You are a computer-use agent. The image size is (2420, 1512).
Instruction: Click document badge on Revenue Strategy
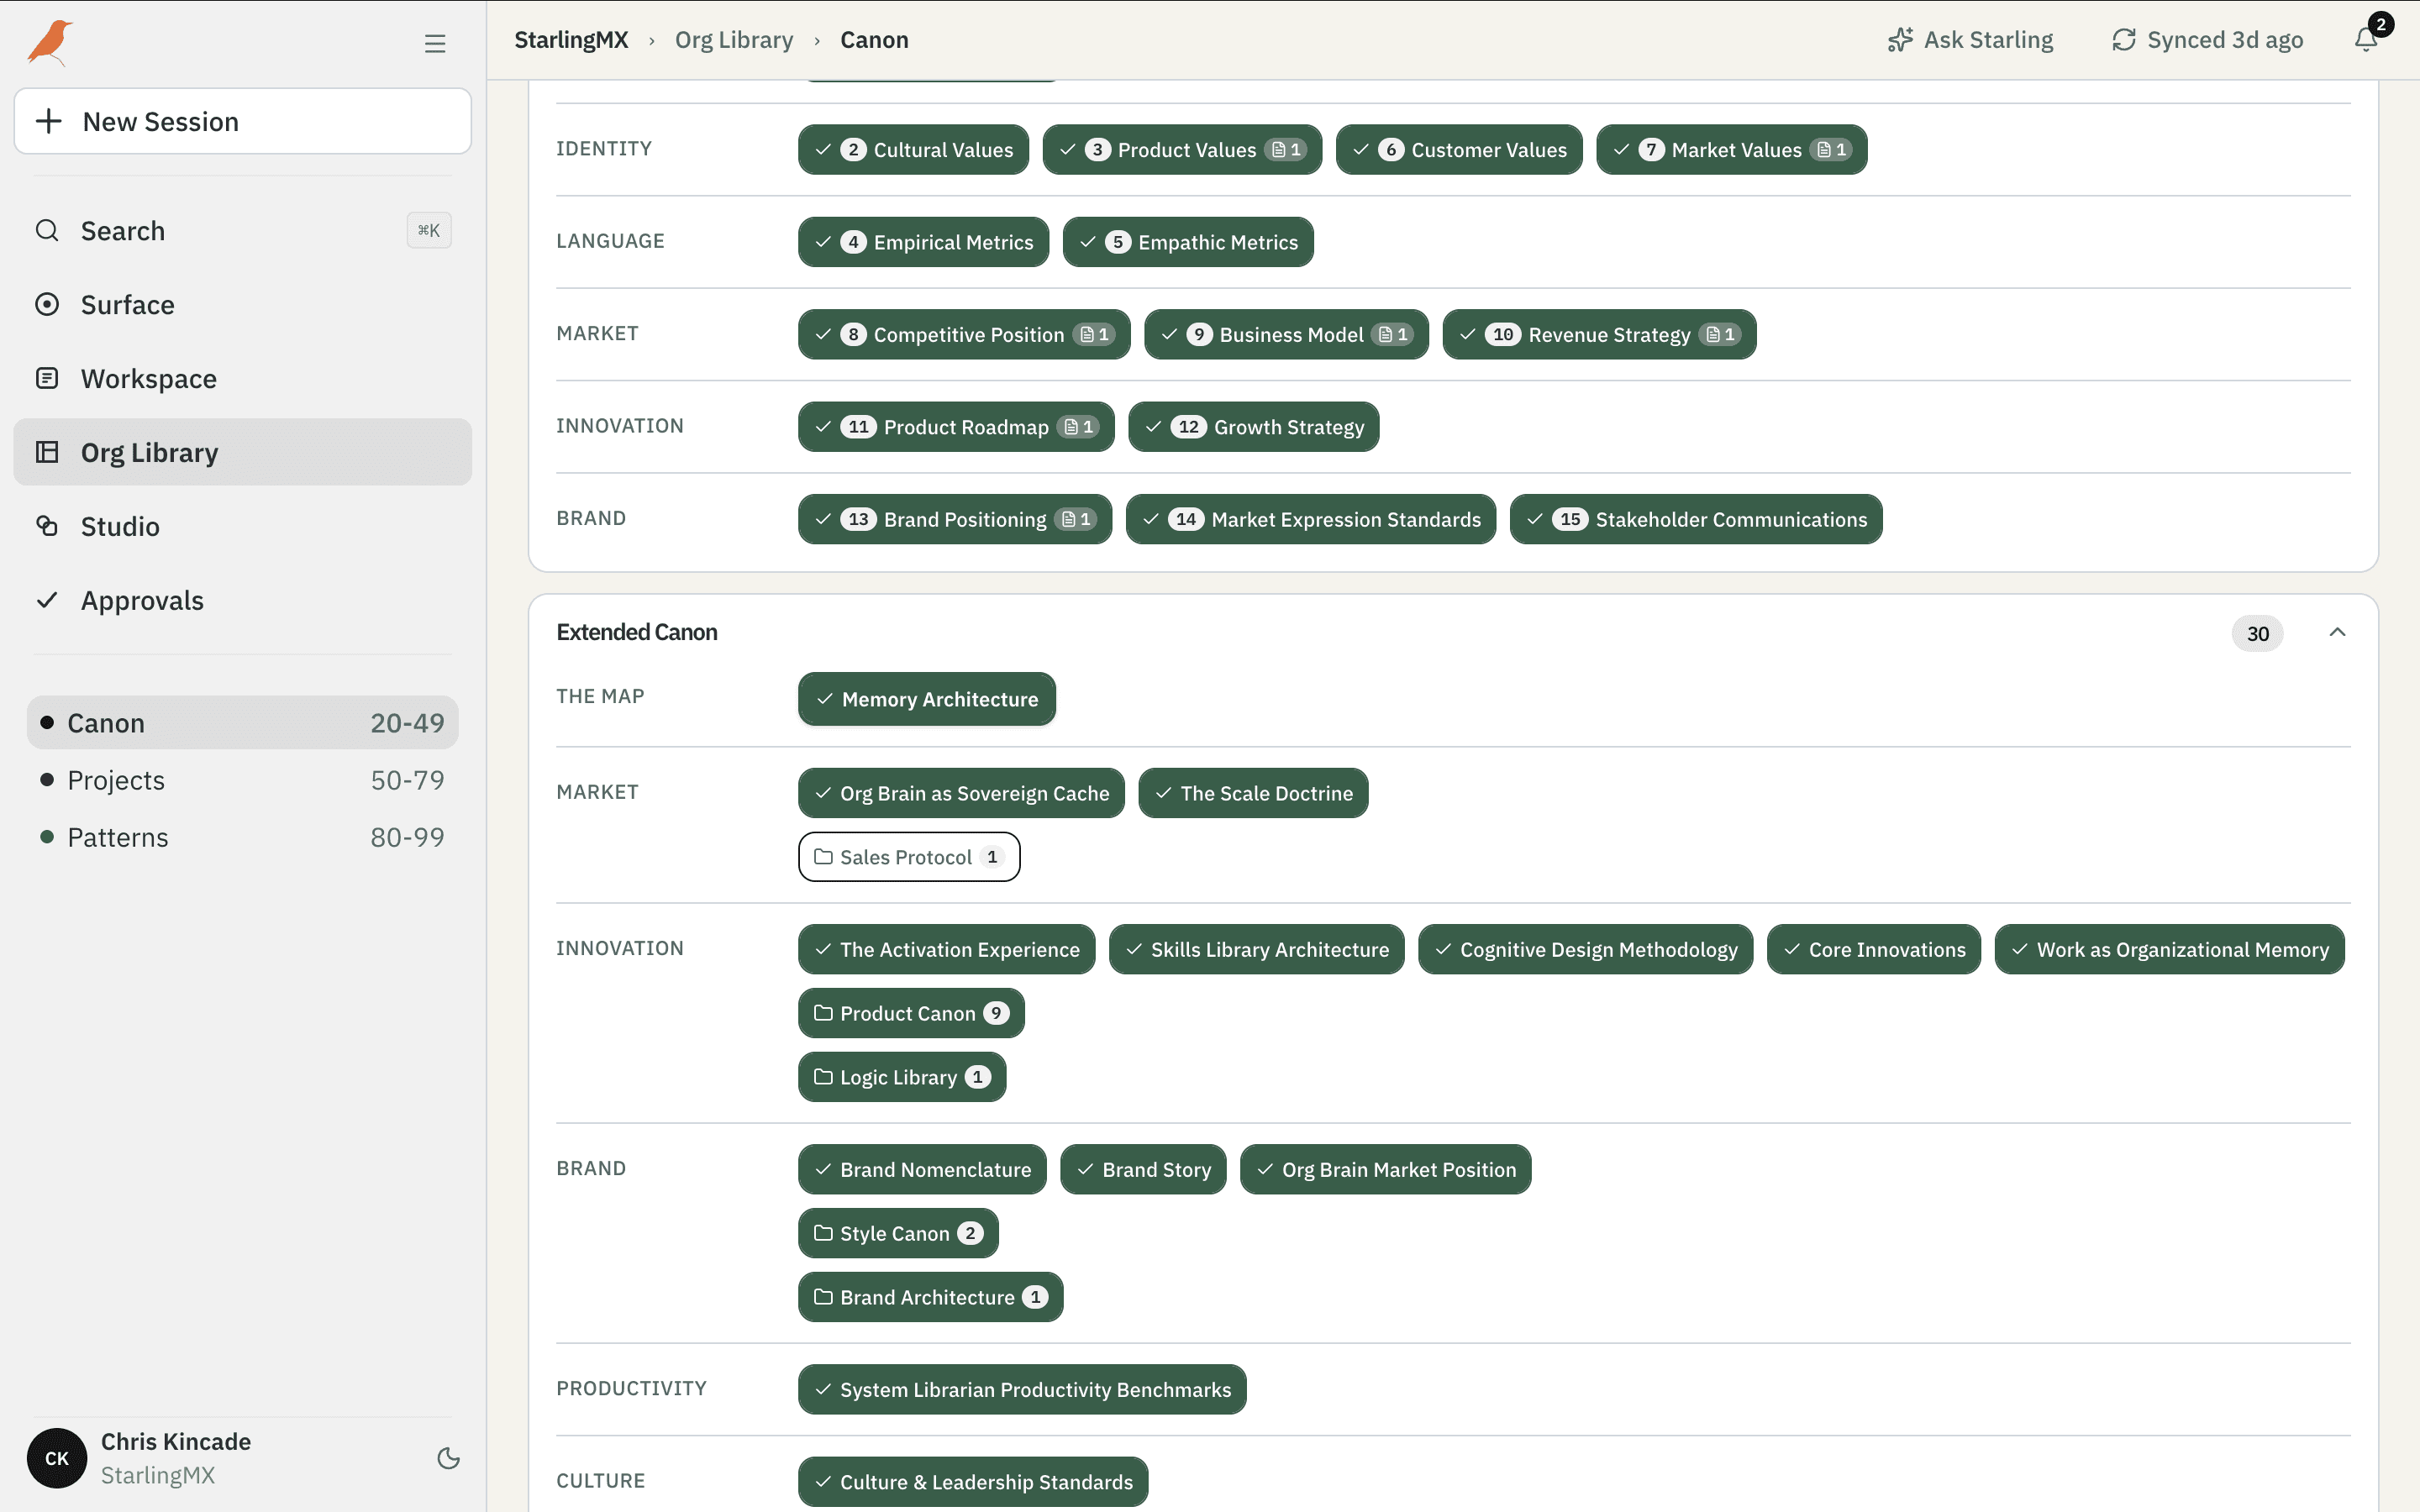(x=1721, y=335)
